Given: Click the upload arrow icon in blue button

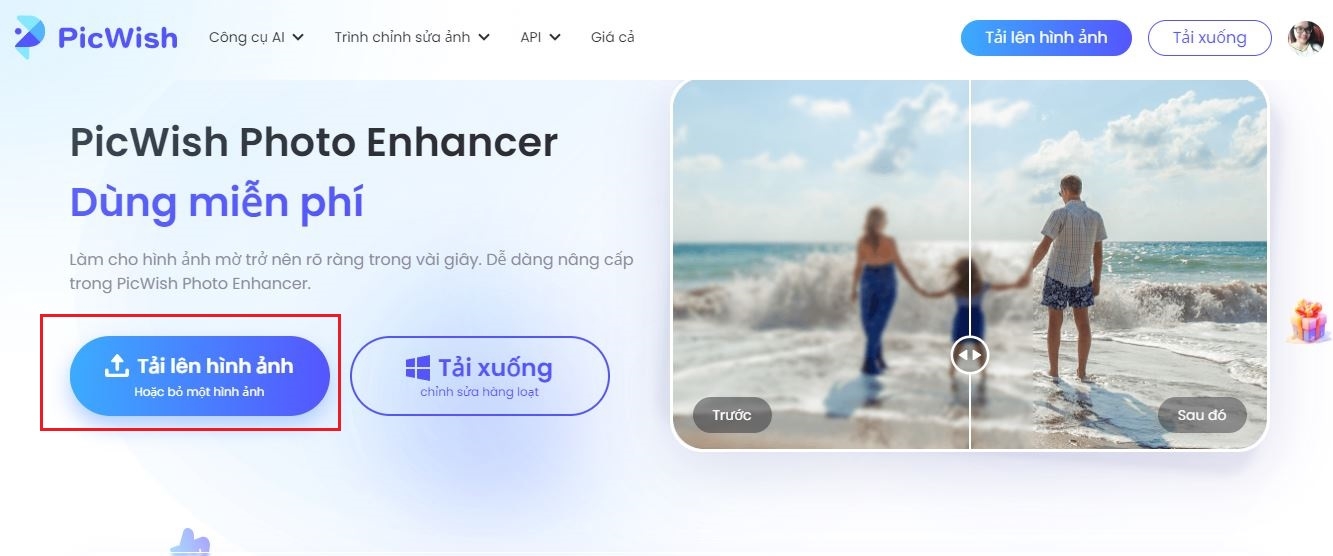Looking at the screenshot, I should coord(117,366).
